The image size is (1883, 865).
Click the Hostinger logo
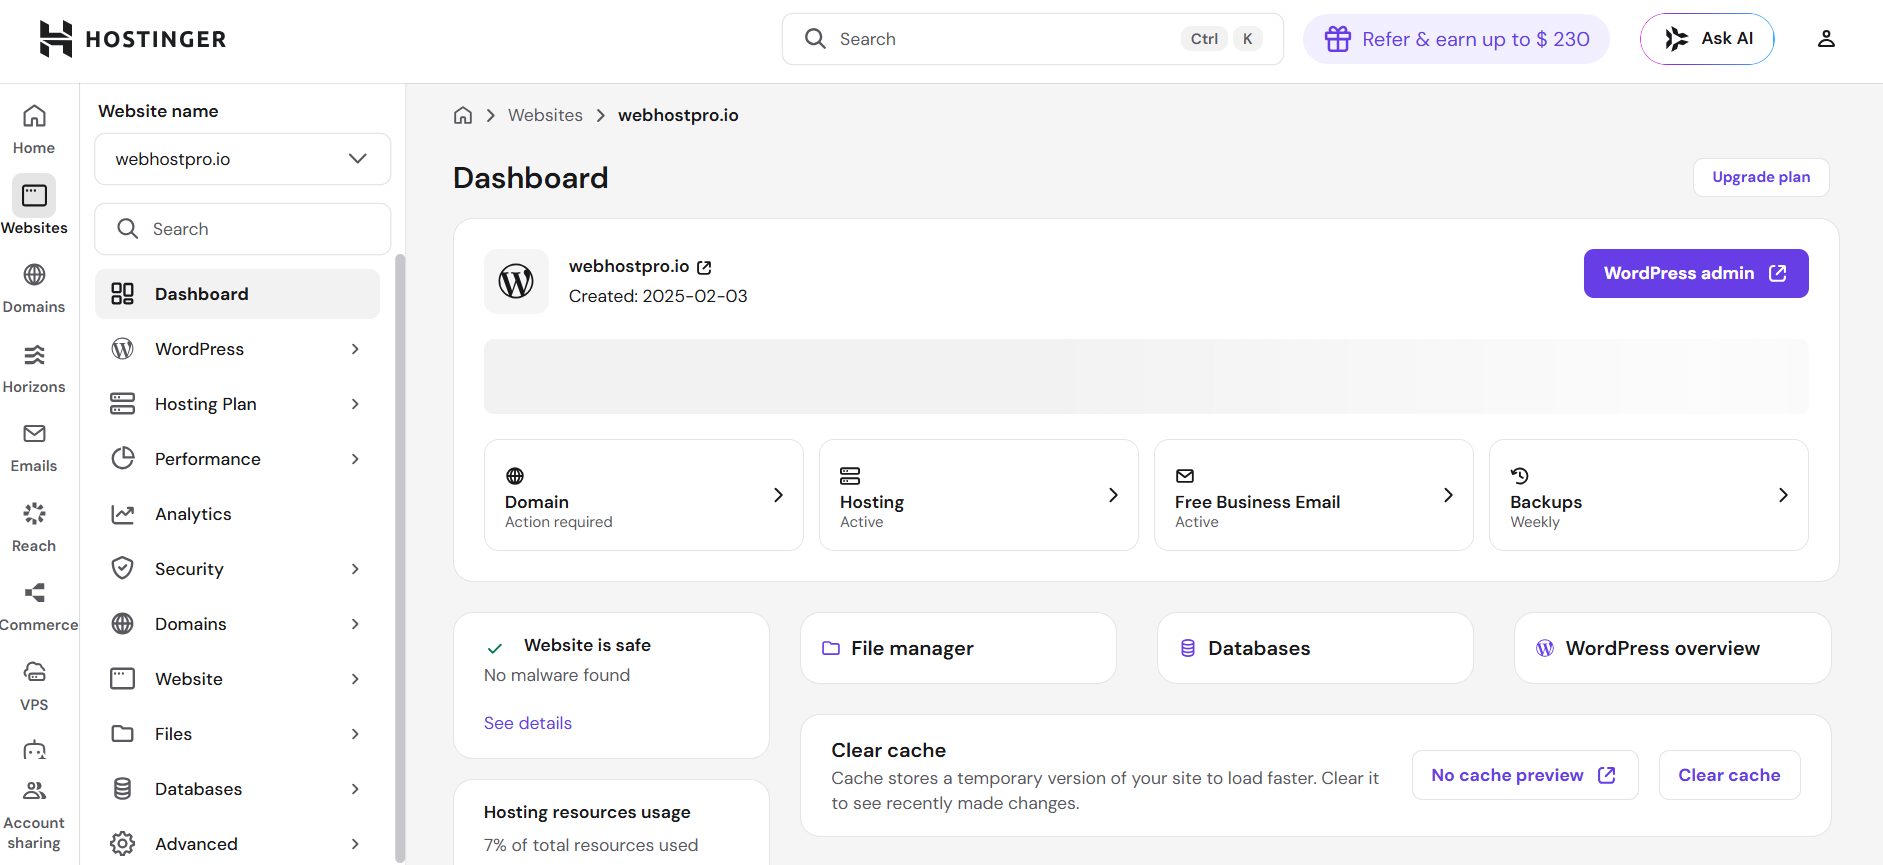coord(133,39)
